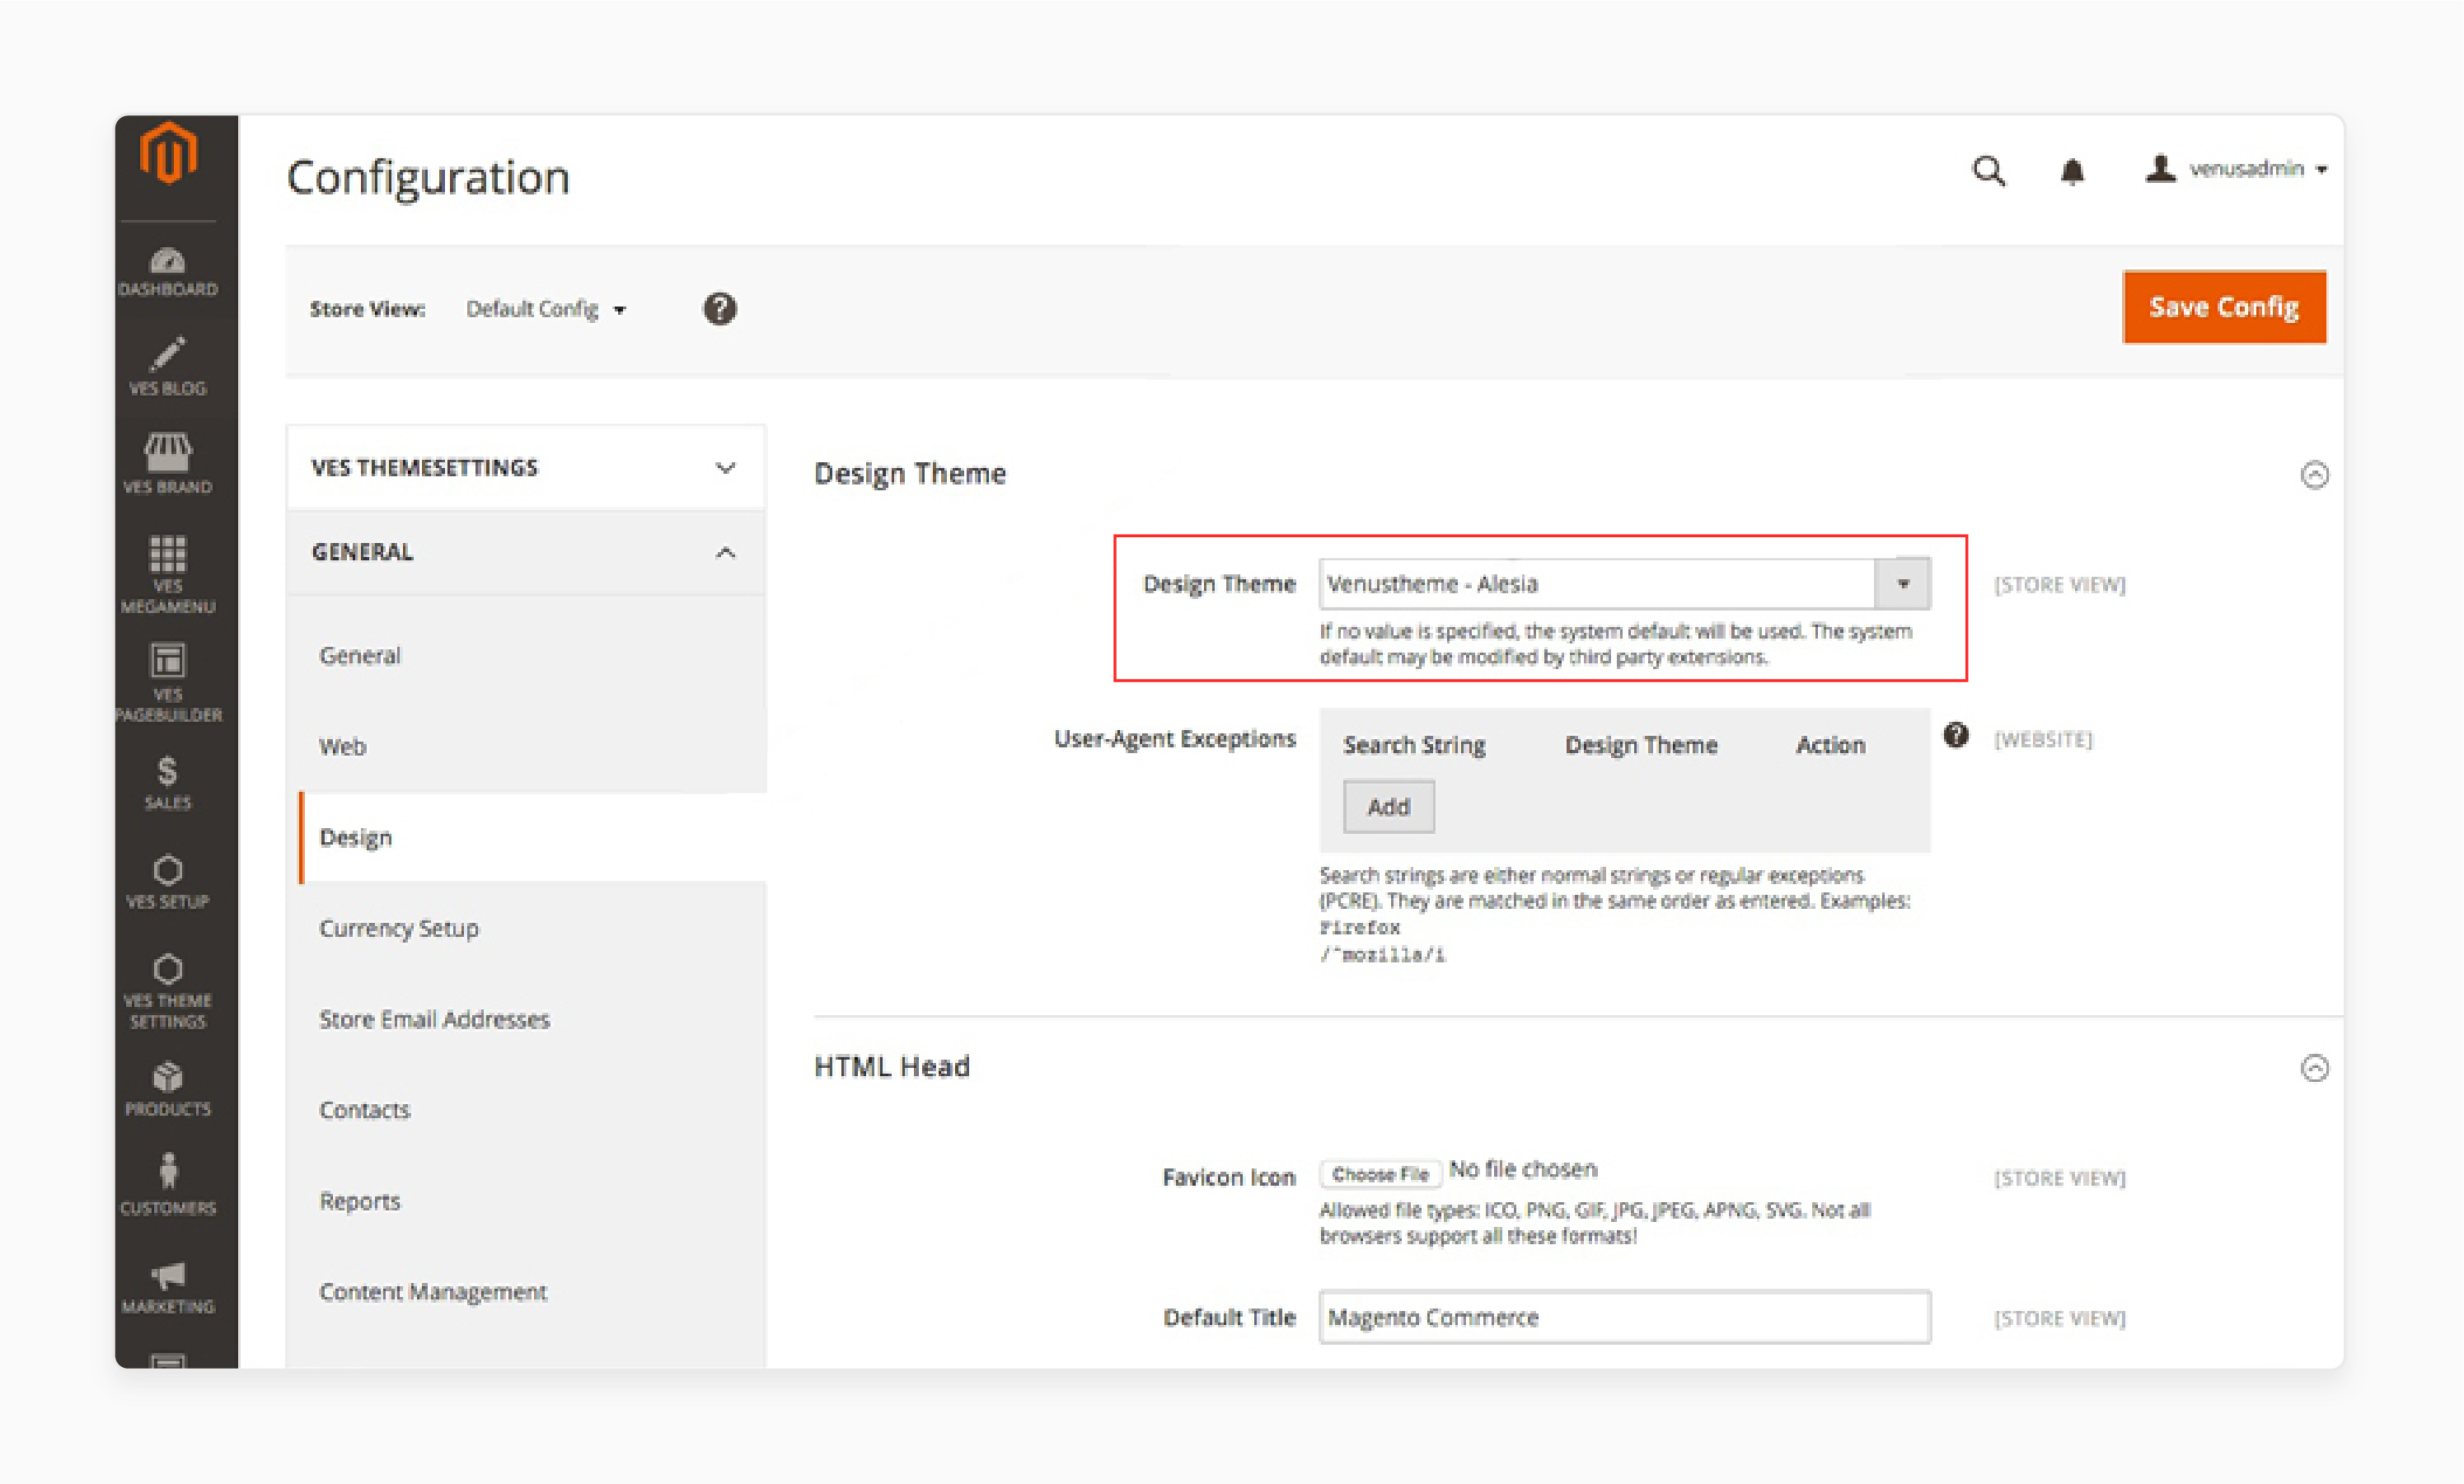Viewport: 2464px width, 1484px height.
Task: Open the venusadmin account menu
Action: [x=2236, y=169]
